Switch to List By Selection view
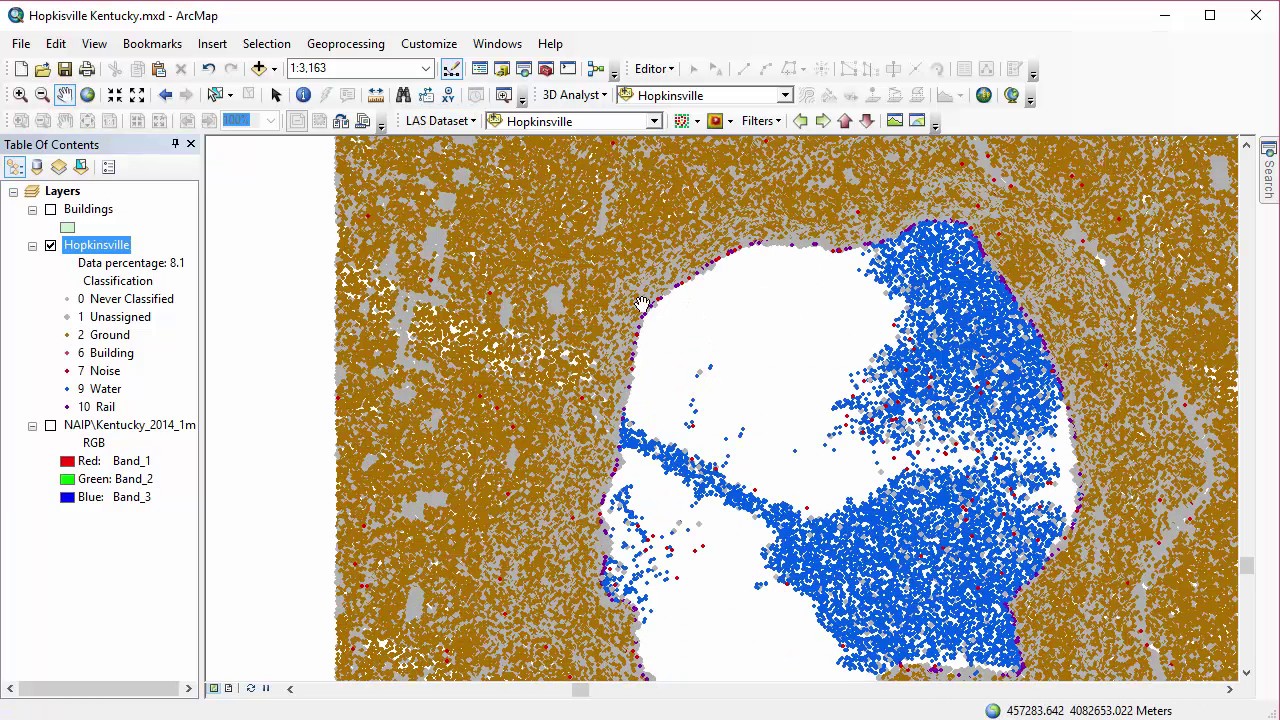Image resolution: width=1280 pixels, height=720 pixels. [81, 167]
